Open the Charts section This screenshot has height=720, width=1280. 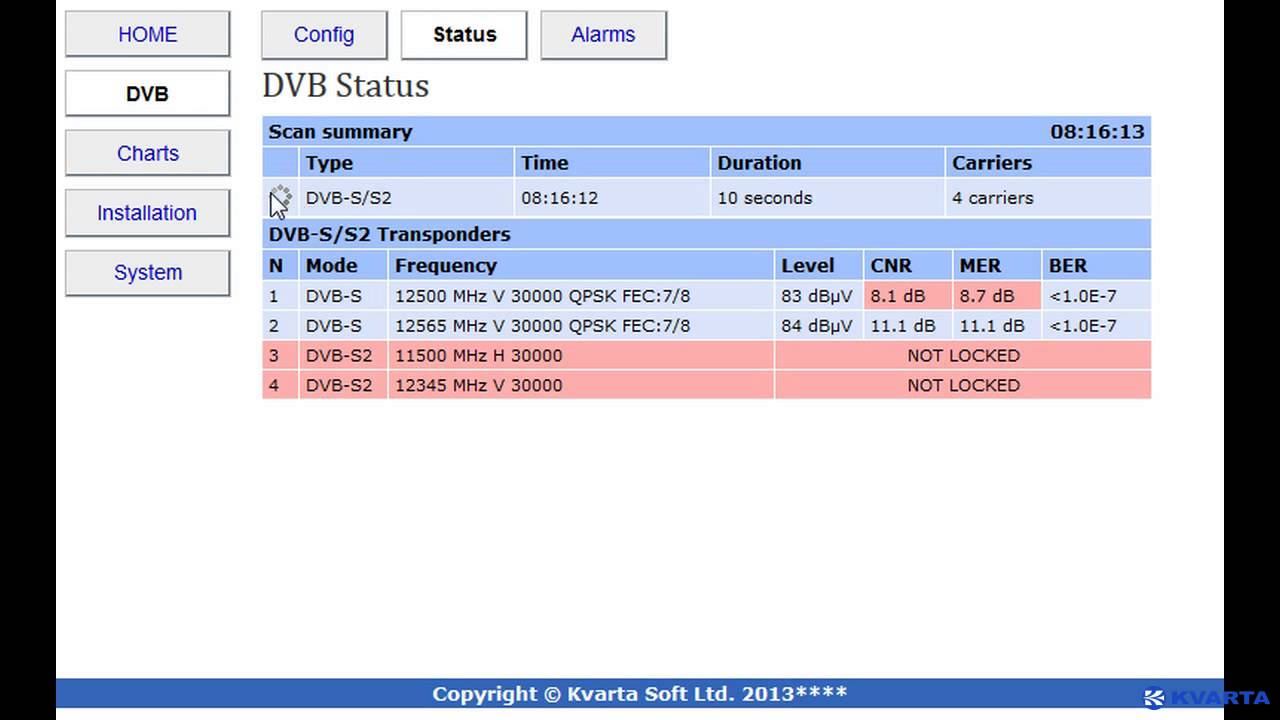click(147, 153)
